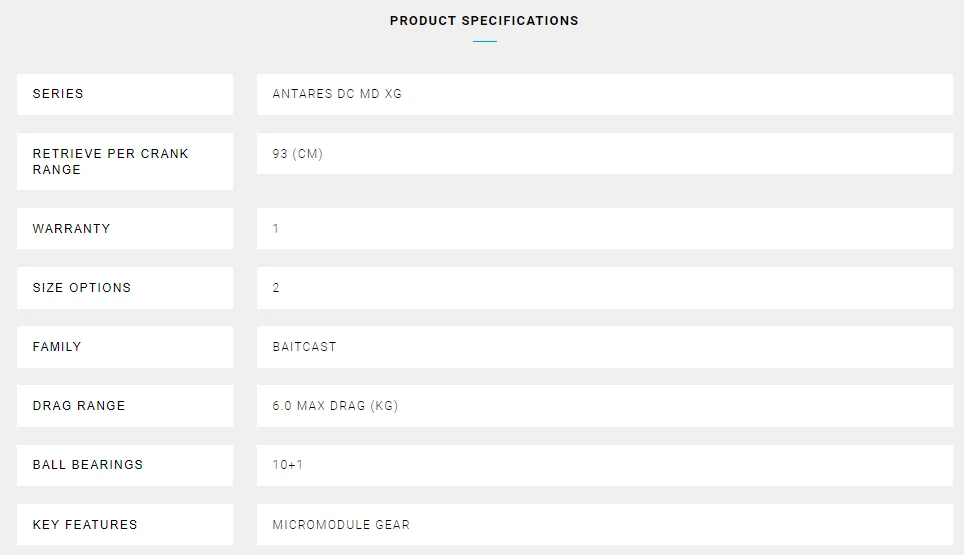Click the (KG) unit in drag value
Screen dimensions: 964x555
coord(385,406)
